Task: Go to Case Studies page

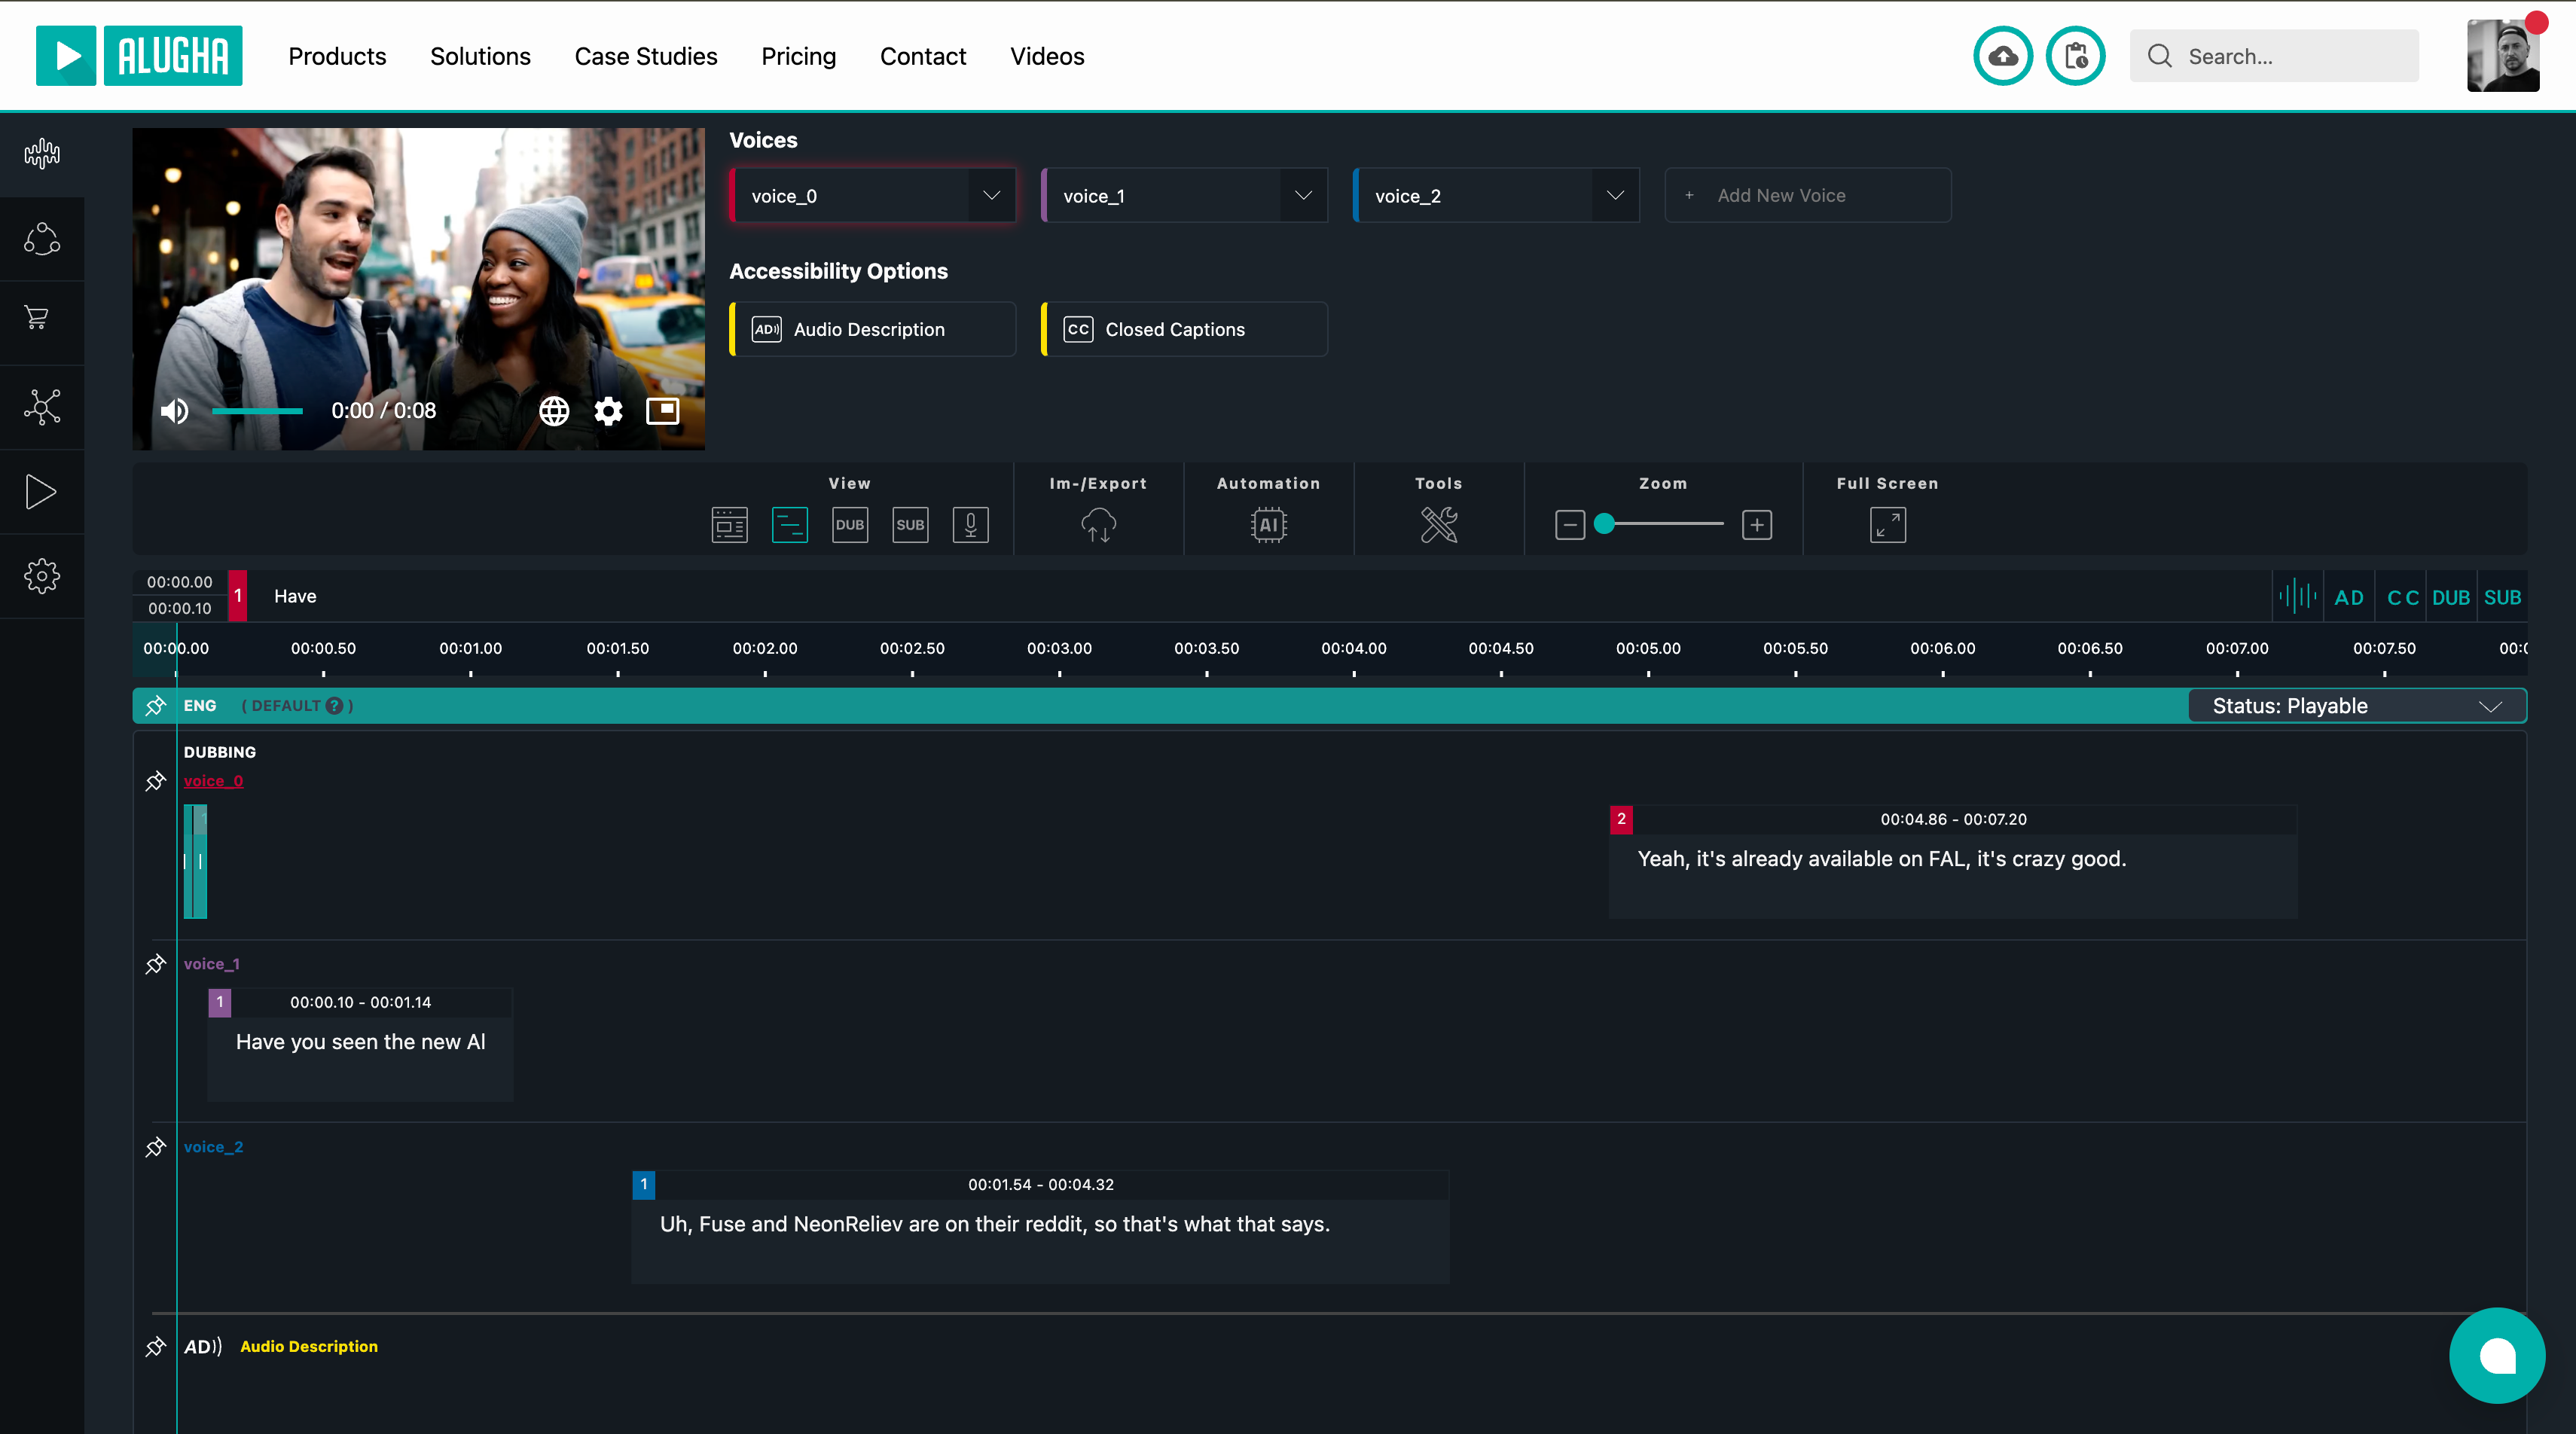Action: (x=645, y=56)
